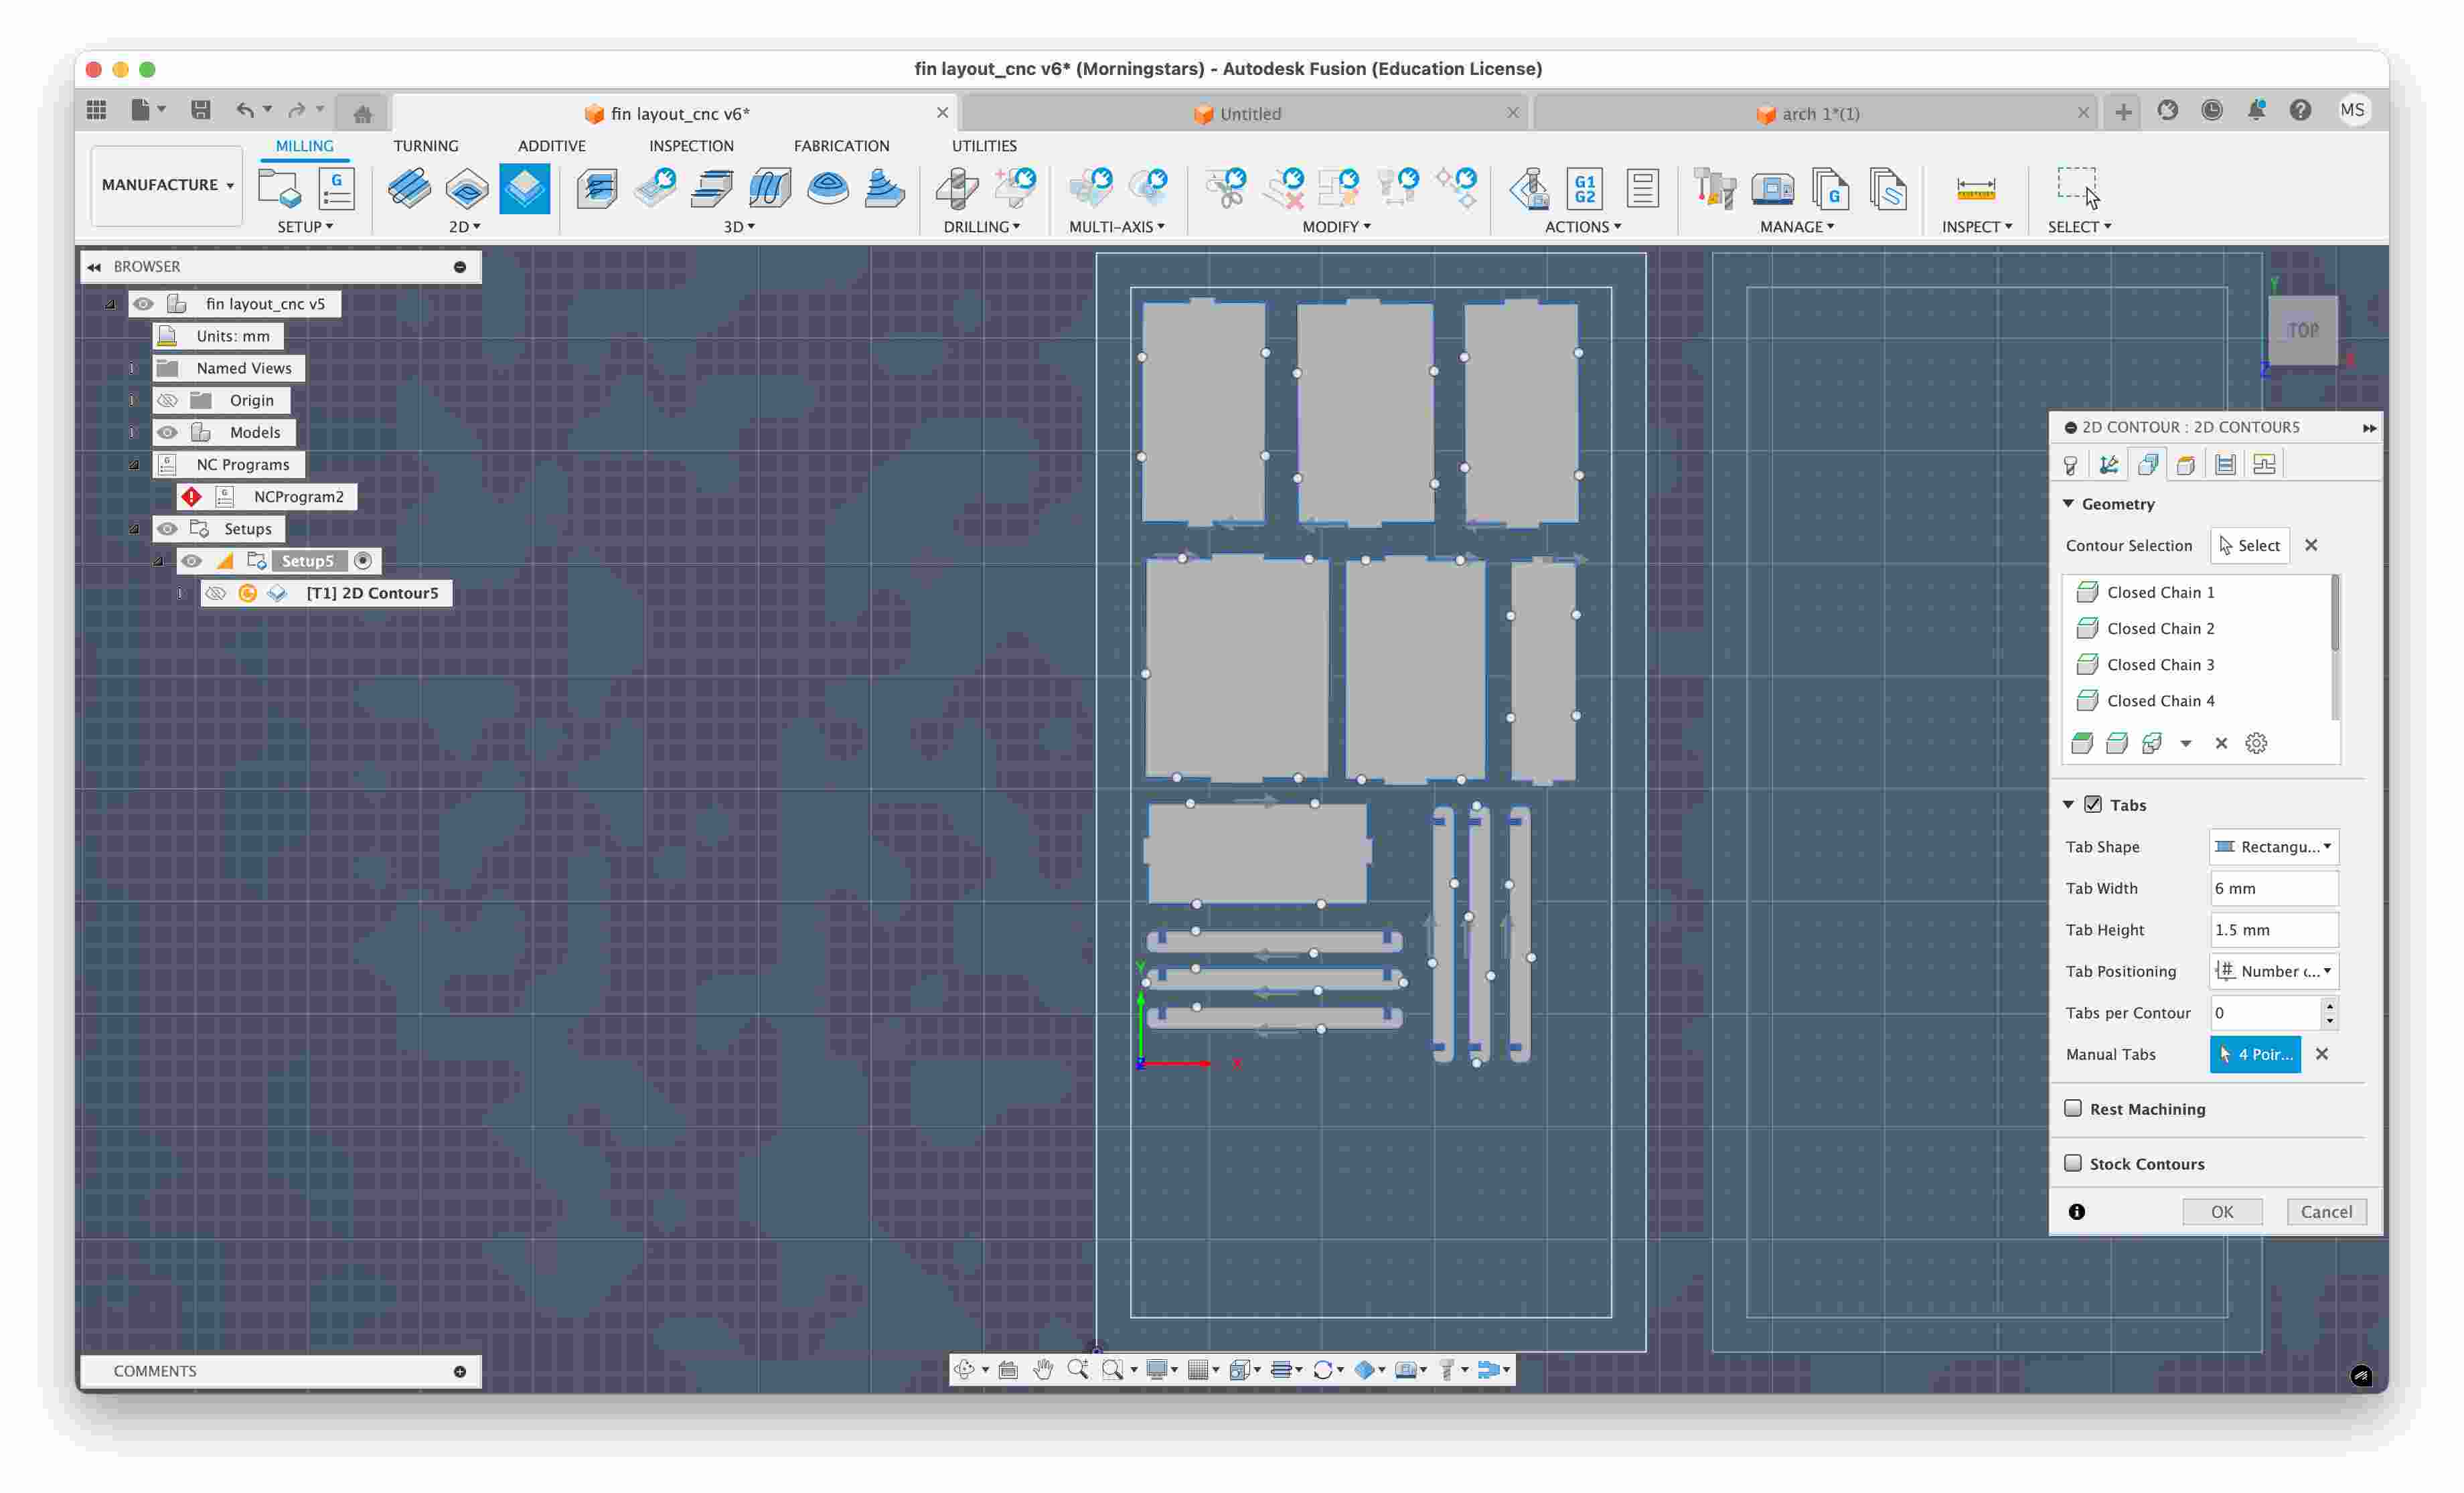The width and height of the screenshot is (2464, 1493).
Task: Collapse the Setup5 tree node
Action: coord(158,561)
